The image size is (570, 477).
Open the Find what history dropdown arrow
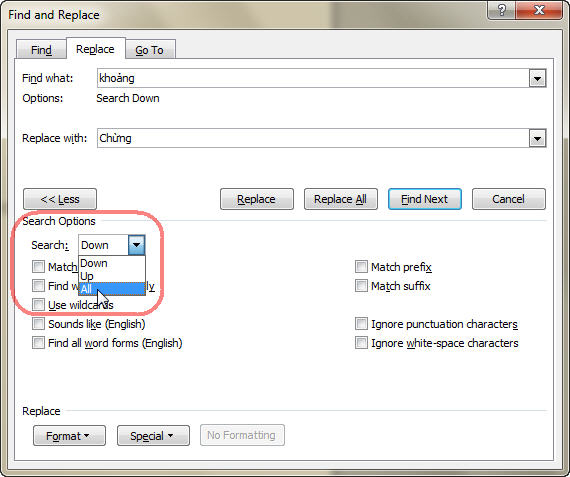tap(537, 79)
